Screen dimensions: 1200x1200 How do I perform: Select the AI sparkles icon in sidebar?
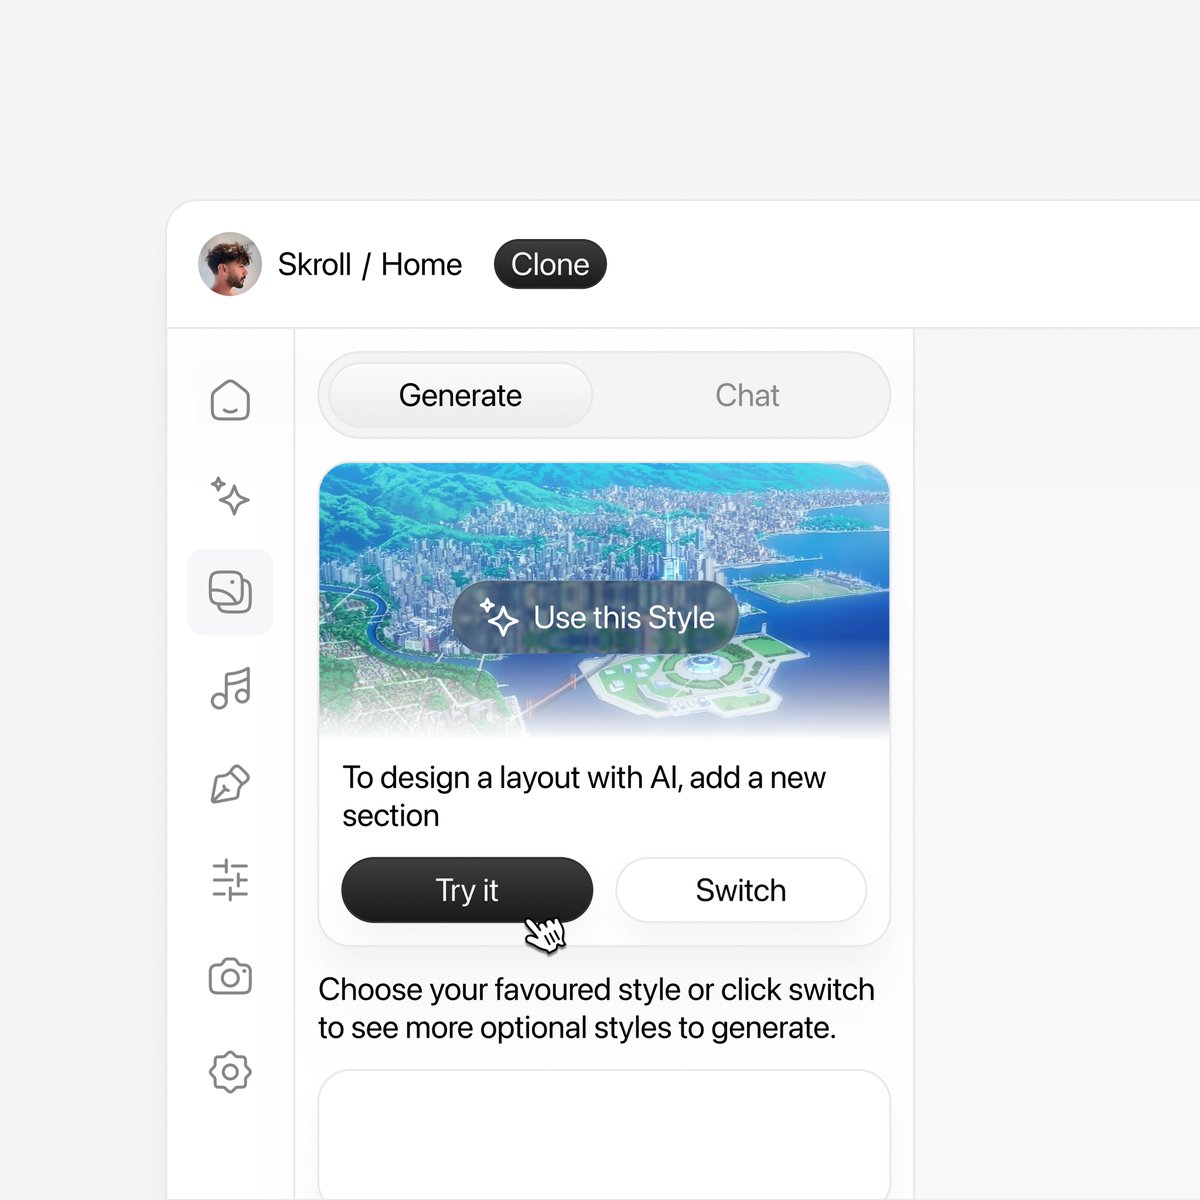click(230, 496)
